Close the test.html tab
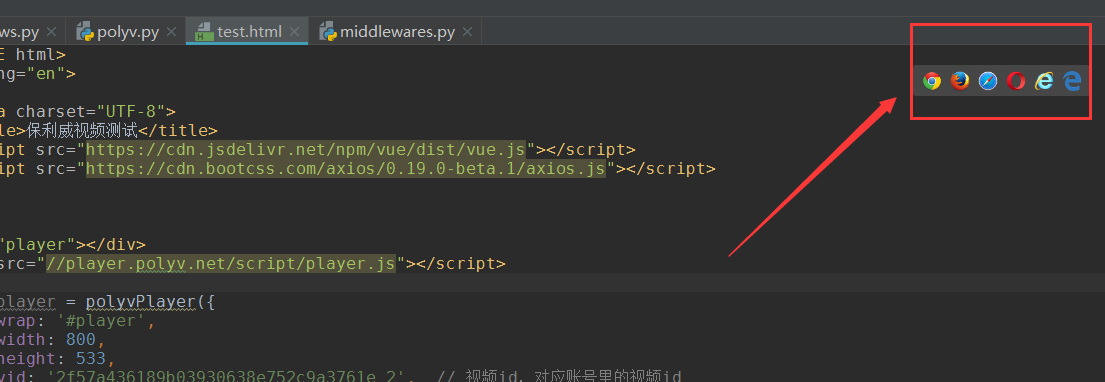The width and height of the screenshot is (1105, 382). [294, 32]
